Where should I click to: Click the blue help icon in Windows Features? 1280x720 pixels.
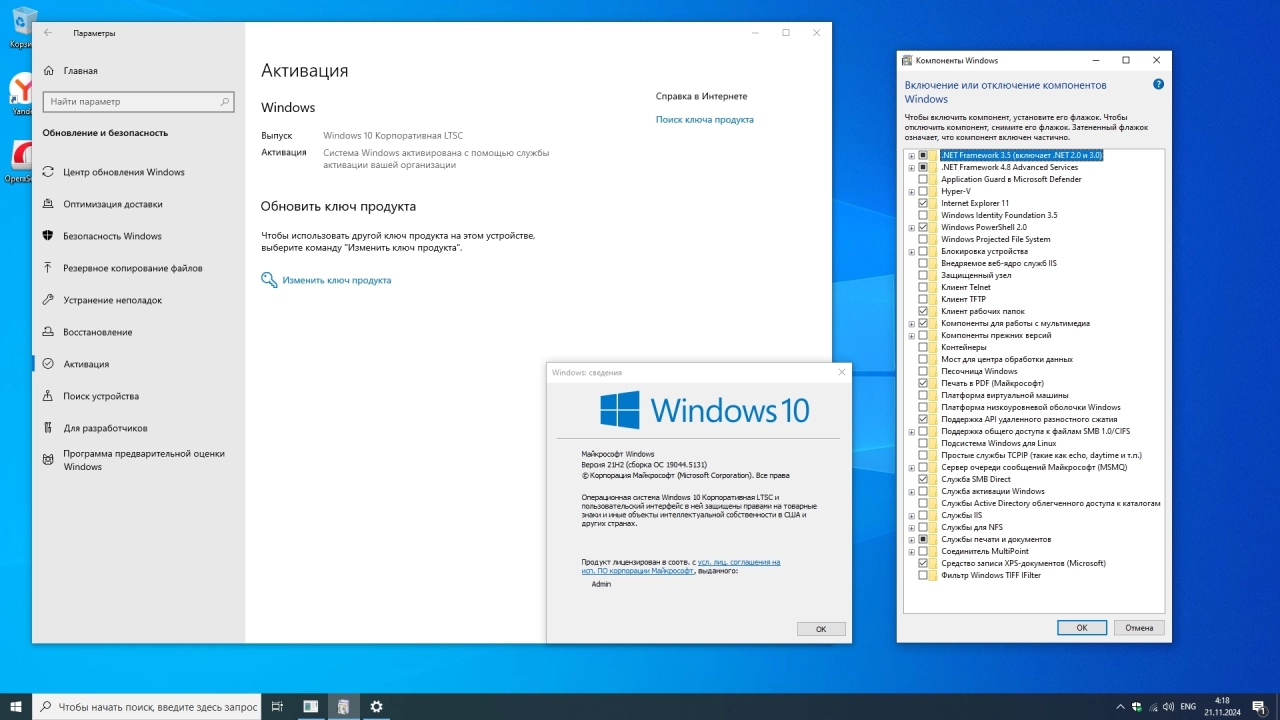point(1158,85)
